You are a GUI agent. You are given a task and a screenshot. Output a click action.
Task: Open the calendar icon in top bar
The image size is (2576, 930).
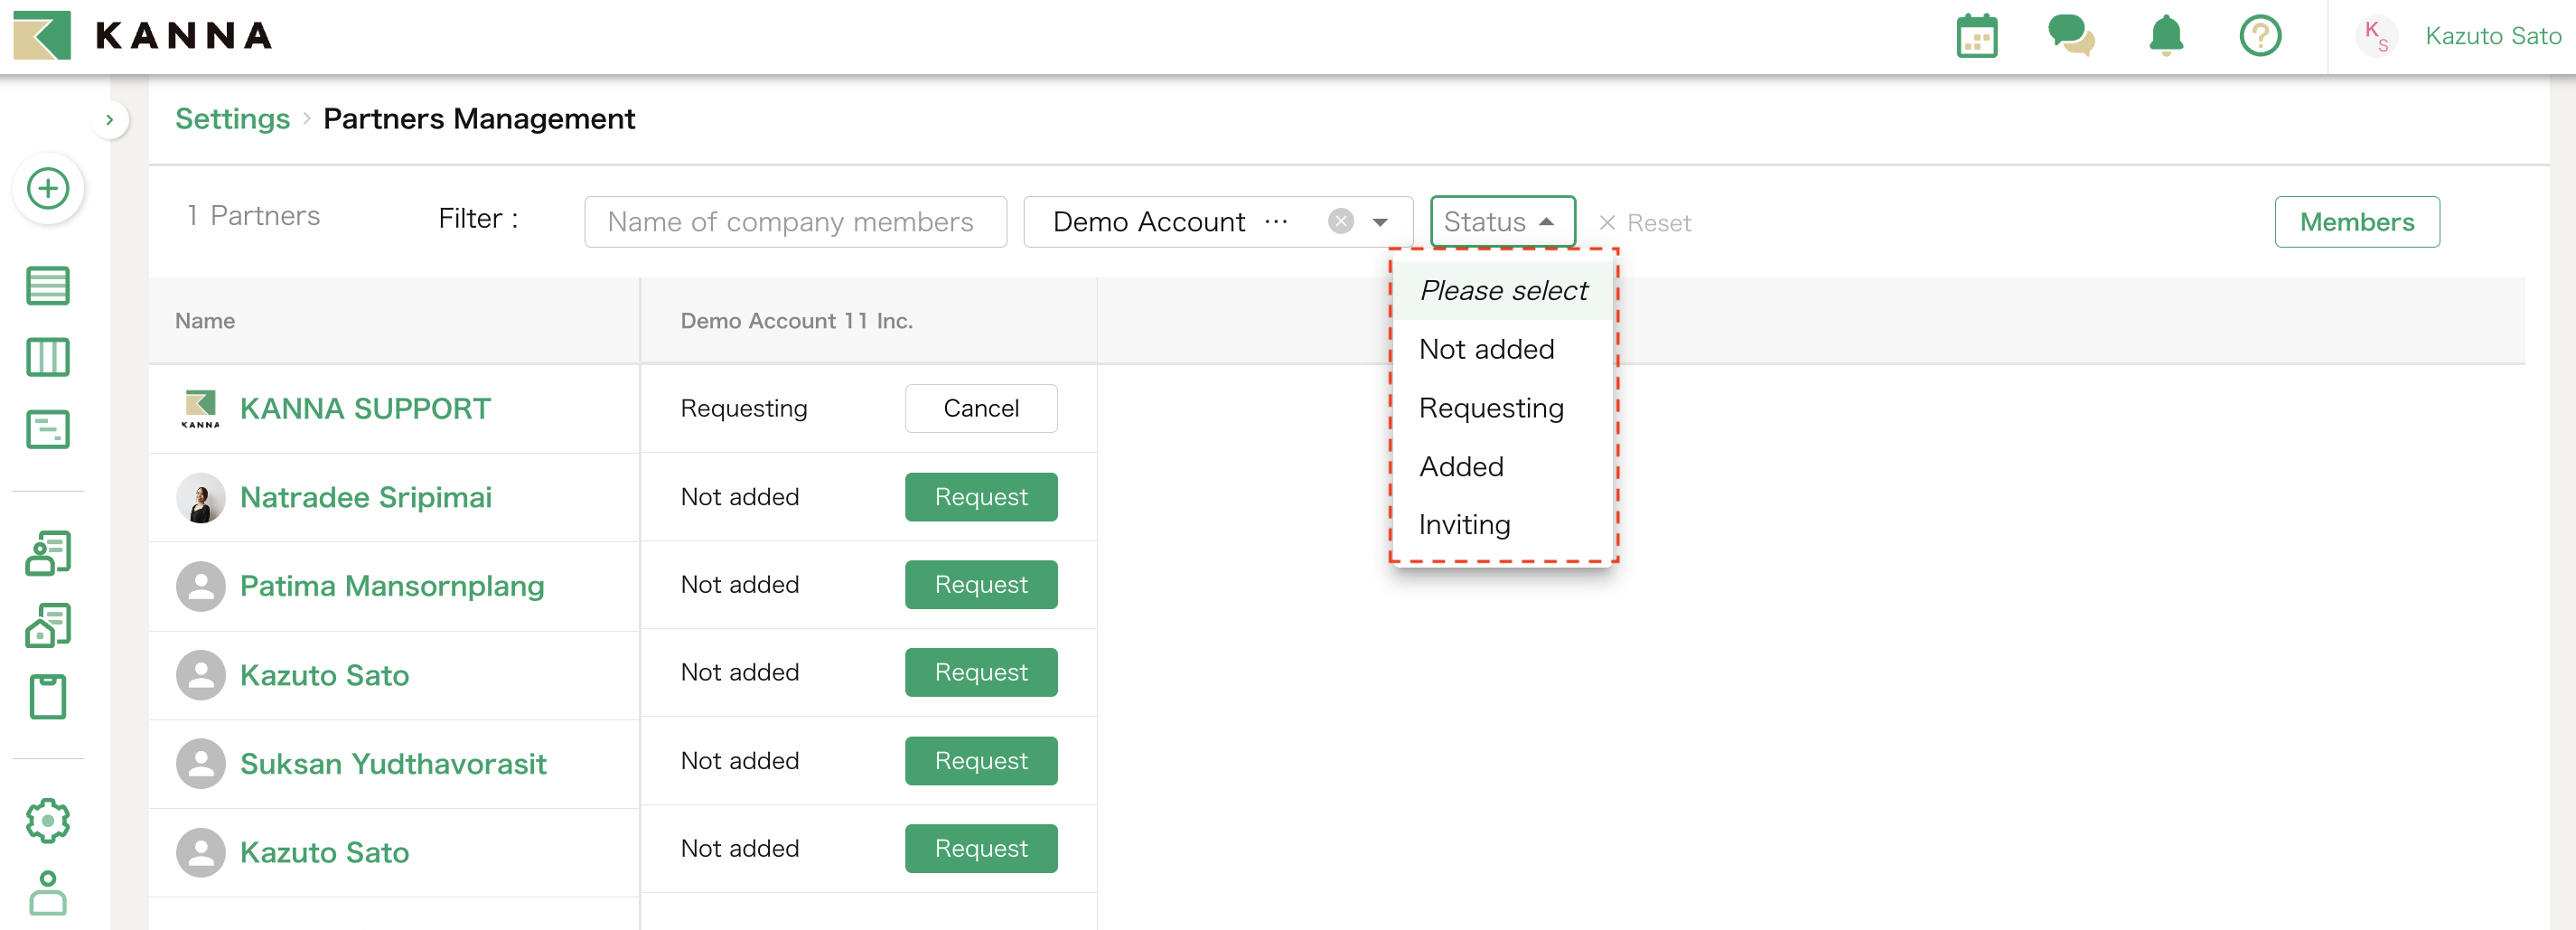[x=1976, y=36]
